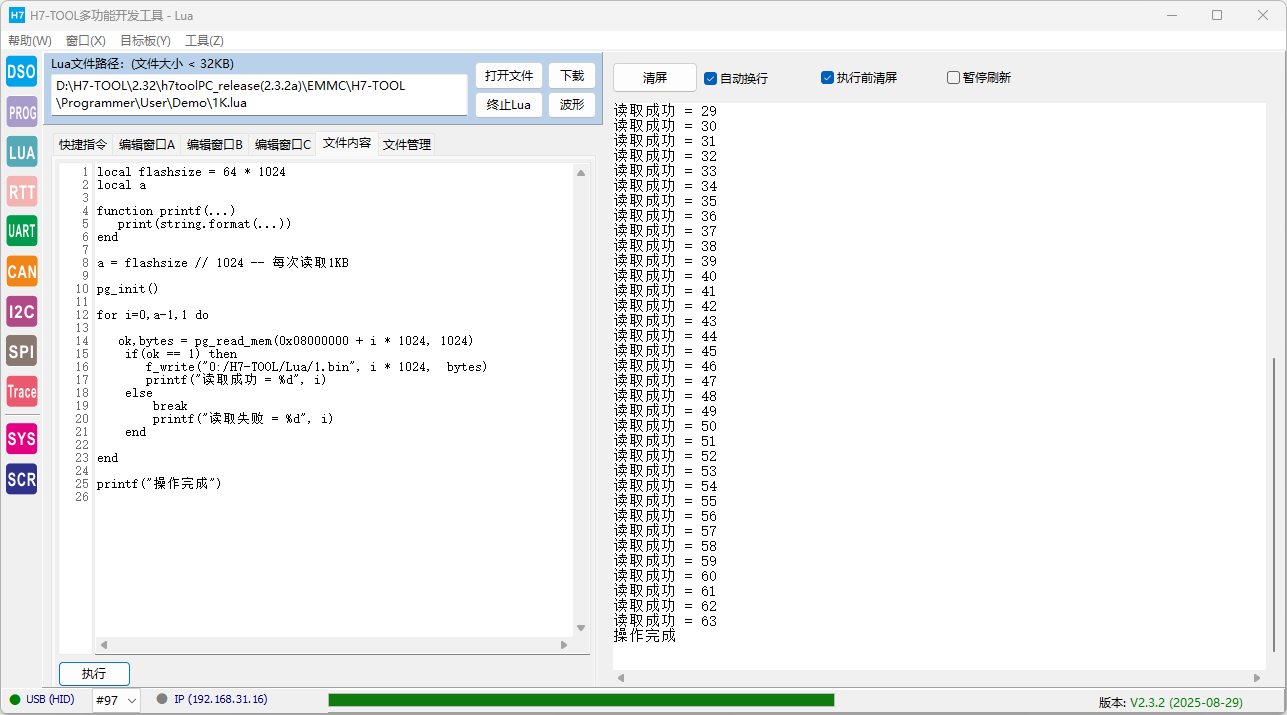Viewport: 1287px width, 715px height.
Task: Switch to the 文件管理 tab
Action: (407, 145)
